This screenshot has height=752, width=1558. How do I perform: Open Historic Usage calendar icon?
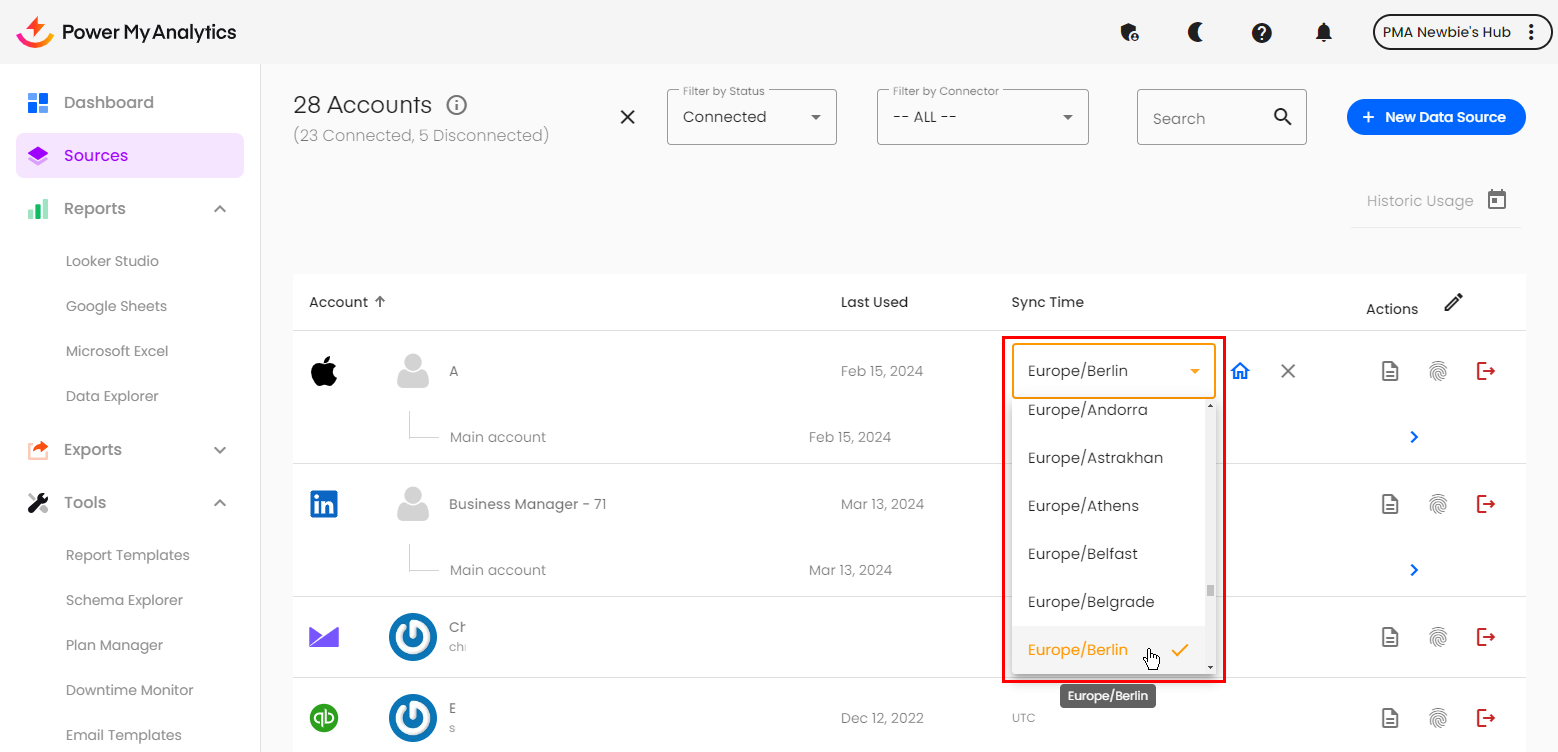[1496, 200]
